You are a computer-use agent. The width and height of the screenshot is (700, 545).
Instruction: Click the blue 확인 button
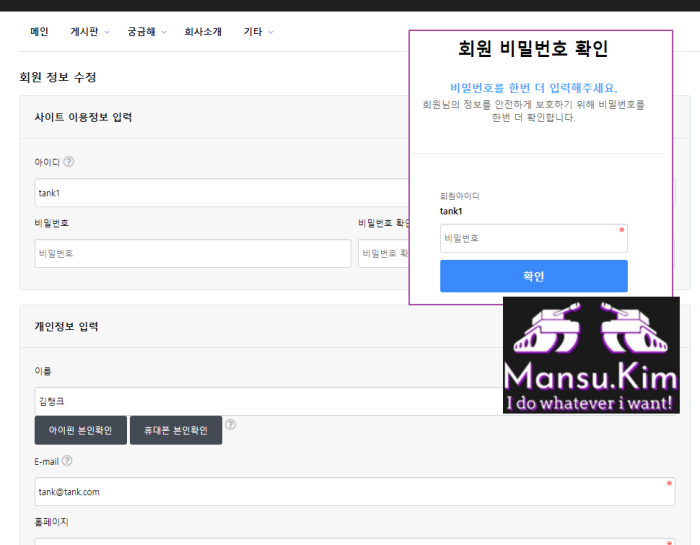click(x=533, y=276)
